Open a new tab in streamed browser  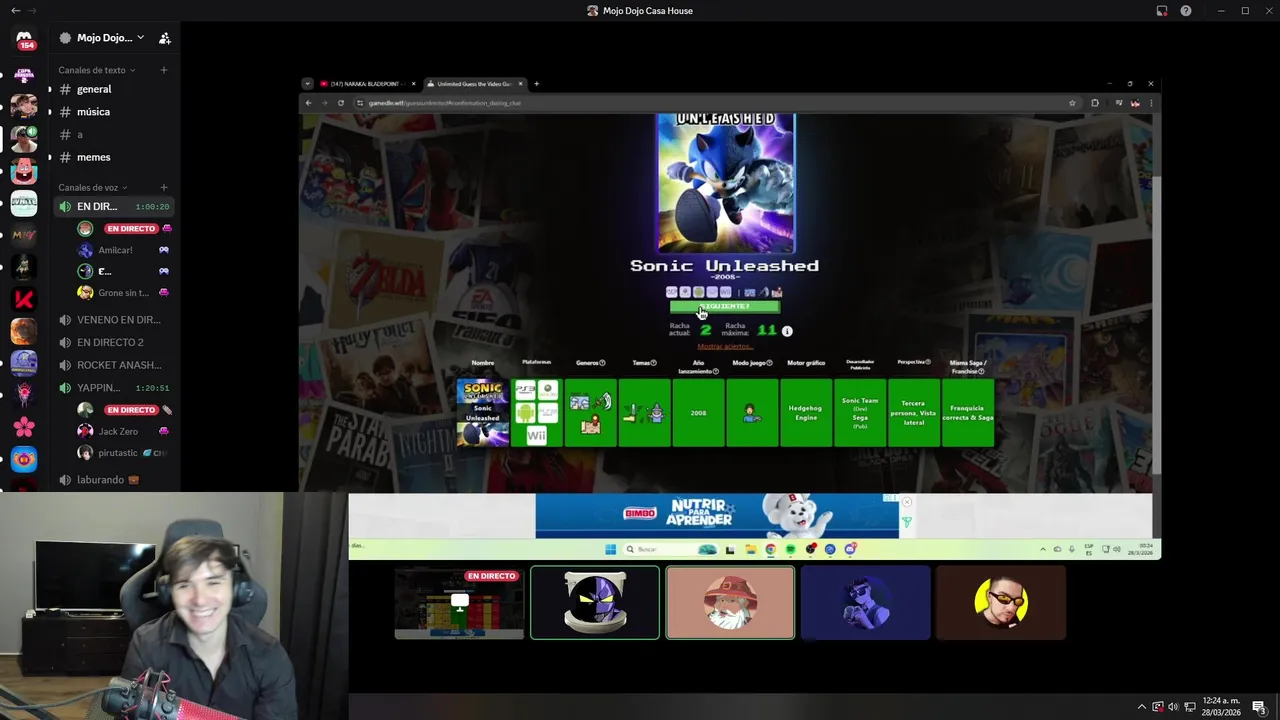(x=536, y=84)
